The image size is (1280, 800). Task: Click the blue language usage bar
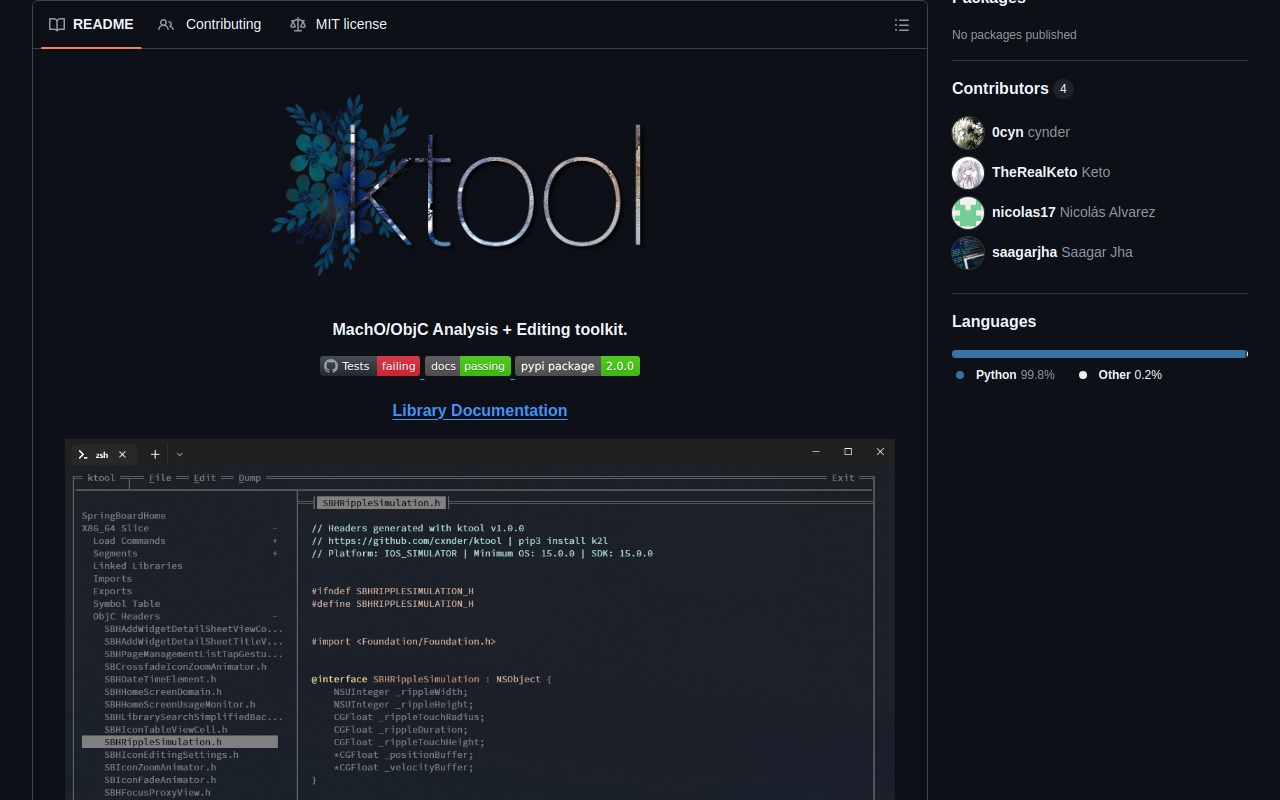(x=1098, y=354)
